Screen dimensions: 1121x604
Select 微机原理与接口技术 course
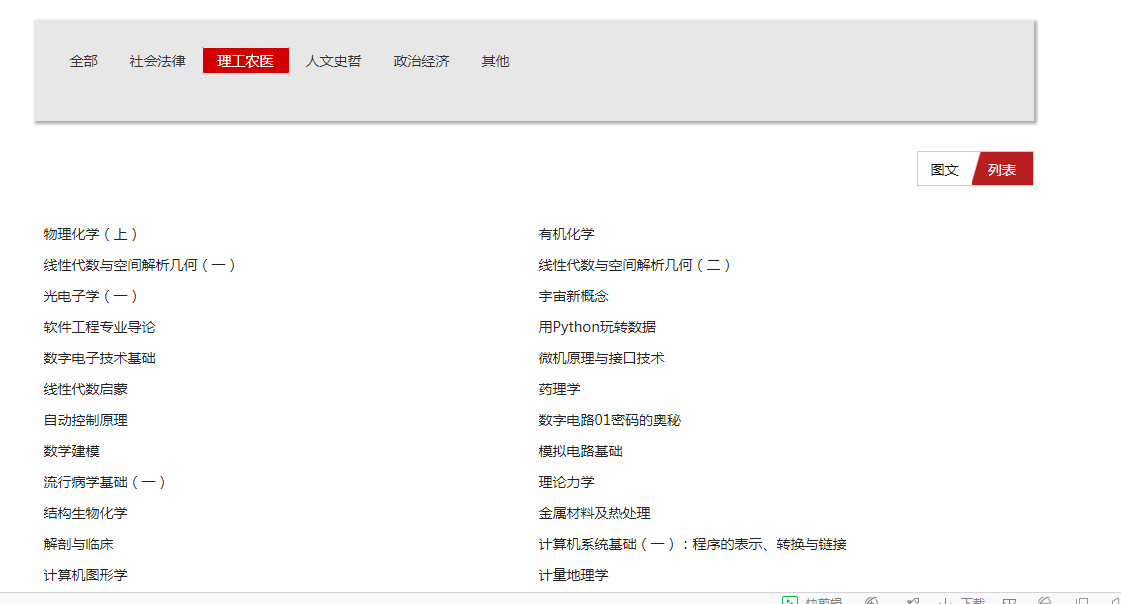(x=601, y=358)
